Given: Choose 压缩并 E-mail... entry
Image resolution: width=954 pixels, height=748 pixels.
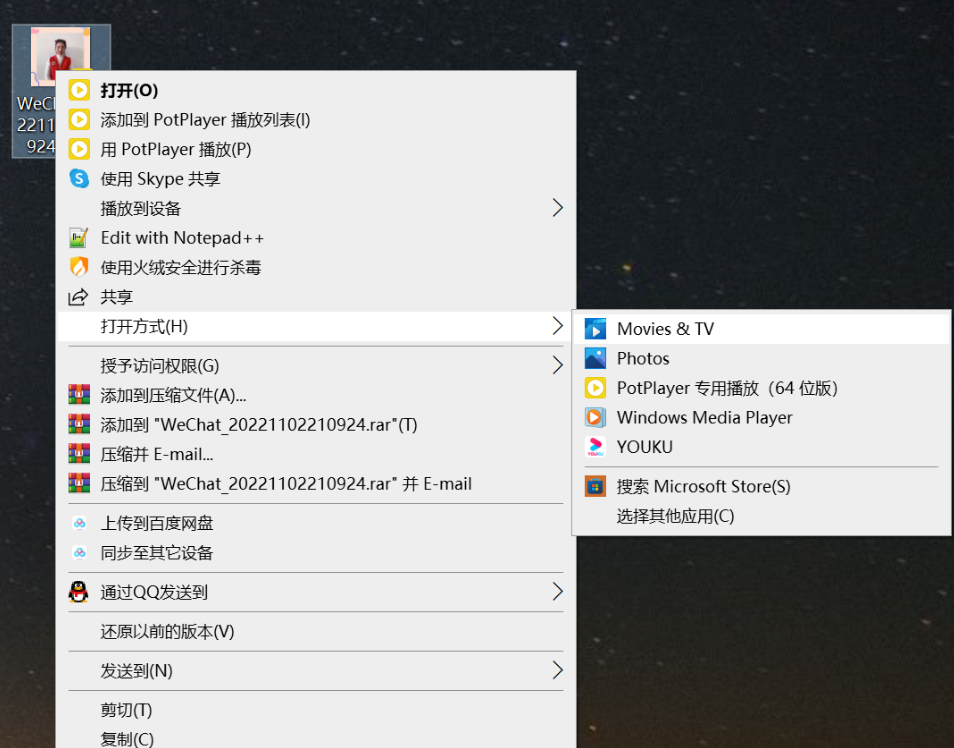Looking at the screenshot, I should [x=316, y=454].
